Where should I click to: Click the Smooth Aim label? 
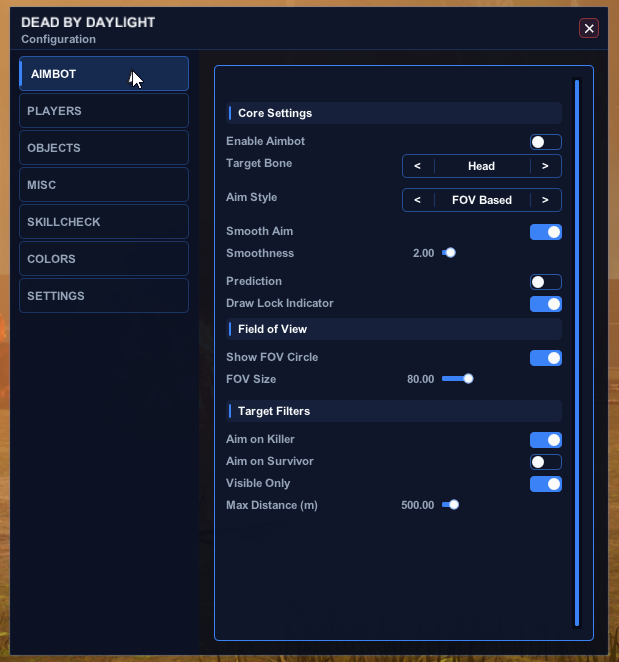click(259, 231)
